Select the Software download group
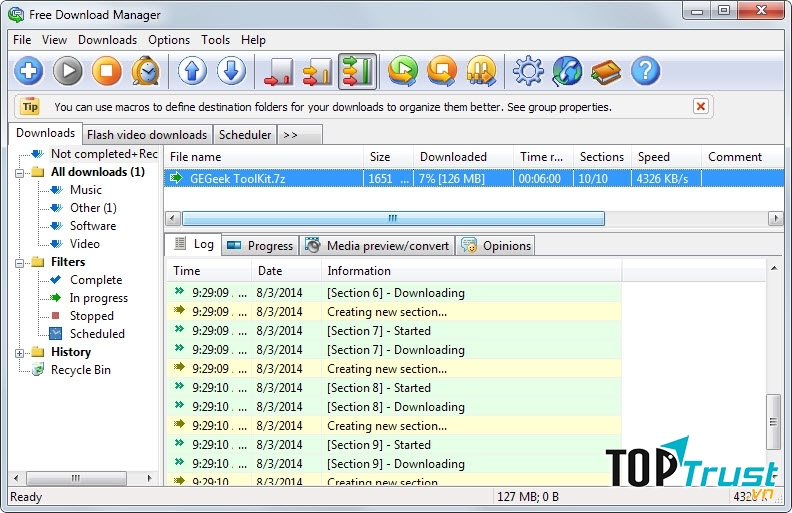This screenshot has height=513, width=792. [93, 226]
